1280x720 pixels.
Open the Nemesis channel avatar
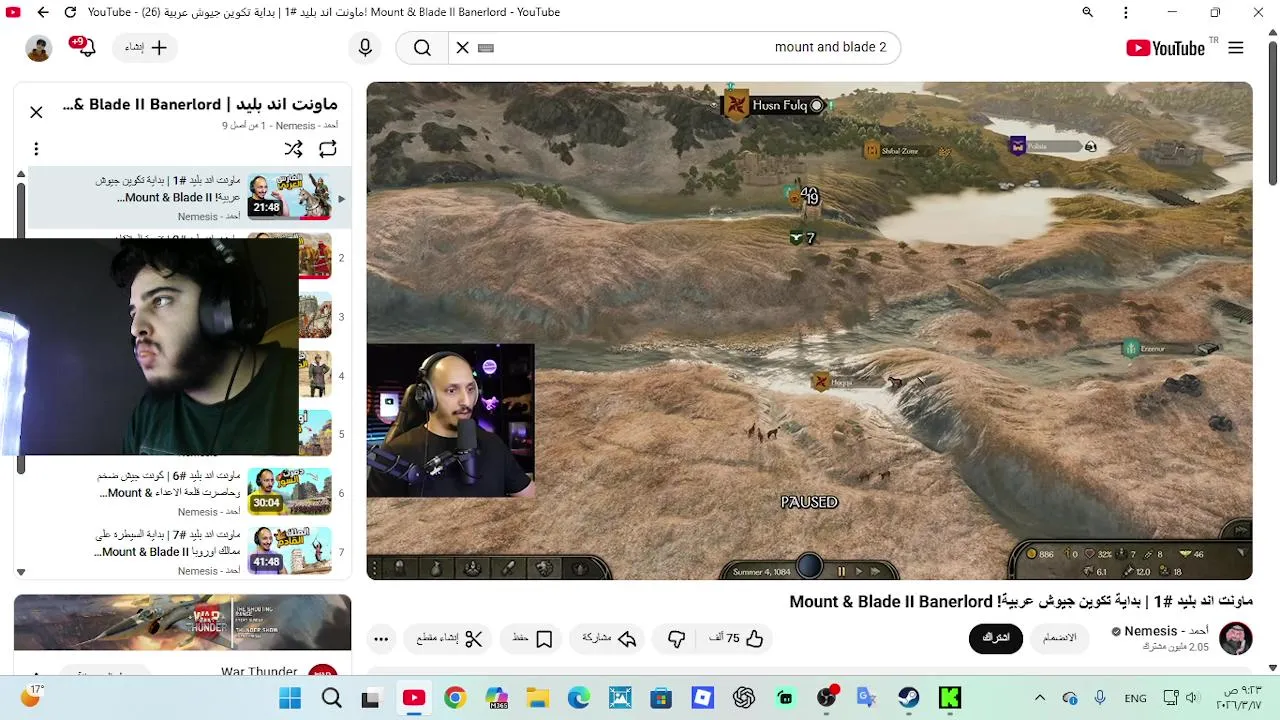1236,638
